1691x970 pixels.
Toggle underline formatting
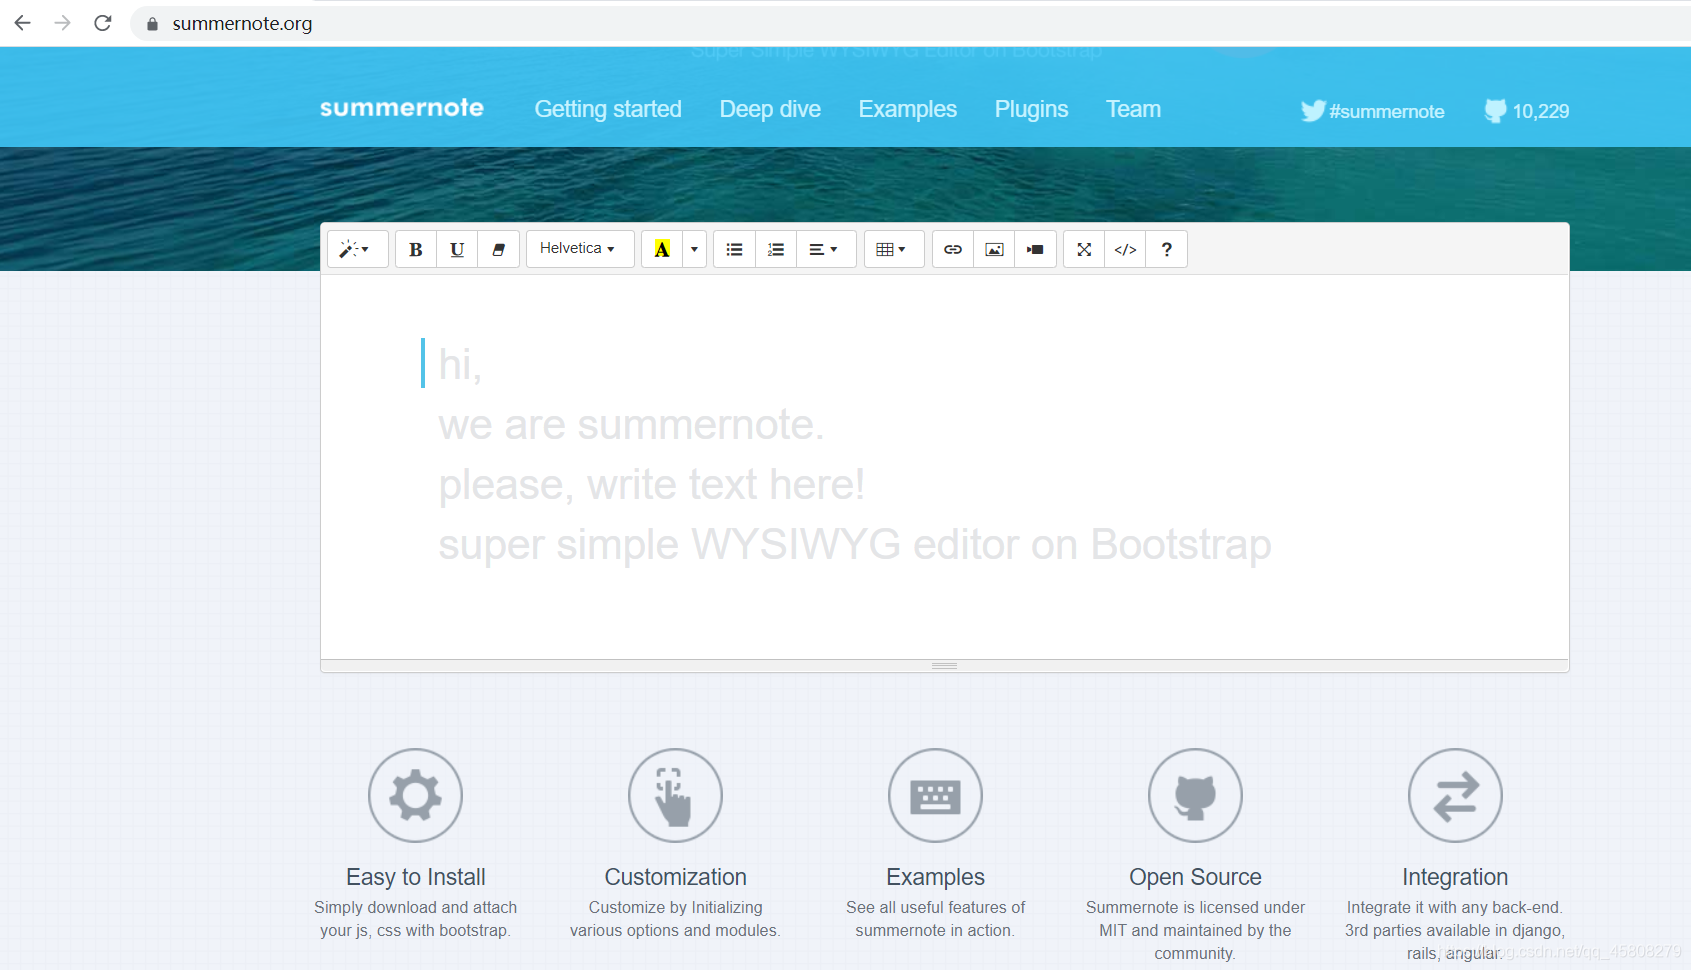[457, 250]
